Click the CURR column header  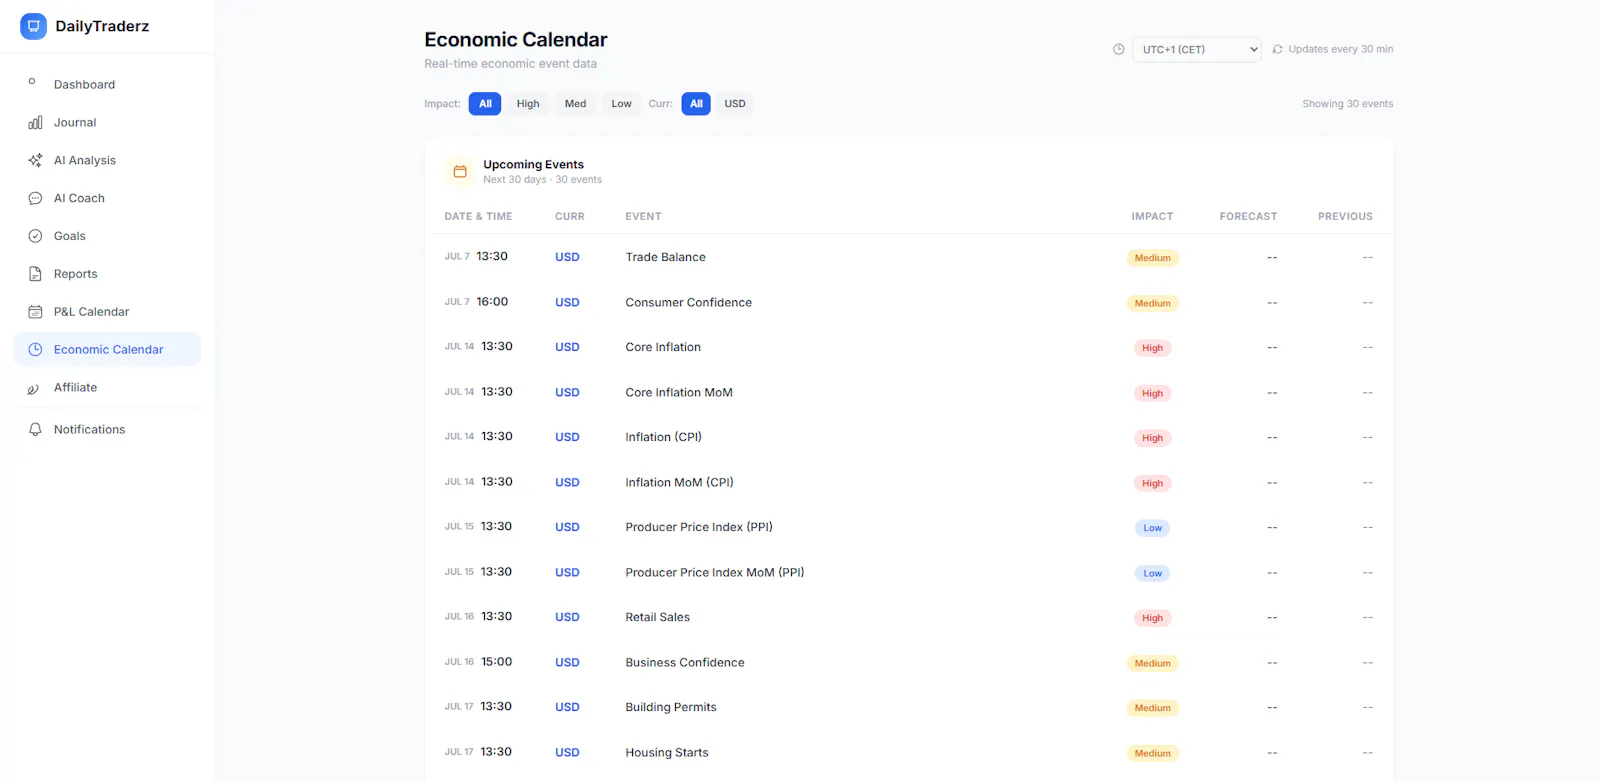(570, 216)
